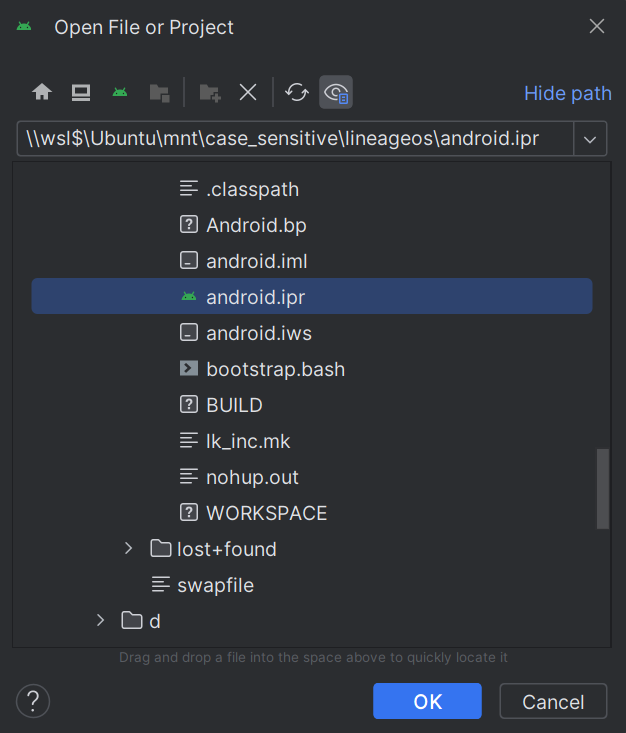Jump to Desktop directory icon
This screenshot has height=733, width=626.
click(x=81, y=92)
